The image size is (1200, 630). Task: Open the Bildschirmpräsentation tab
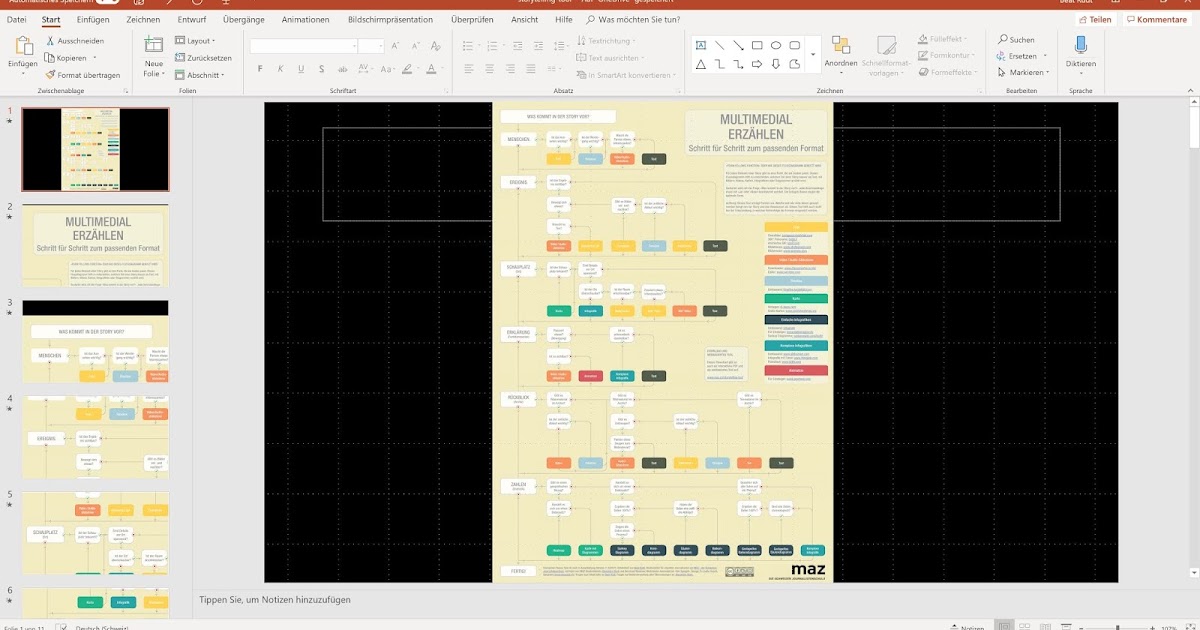(x=390, y=19)
